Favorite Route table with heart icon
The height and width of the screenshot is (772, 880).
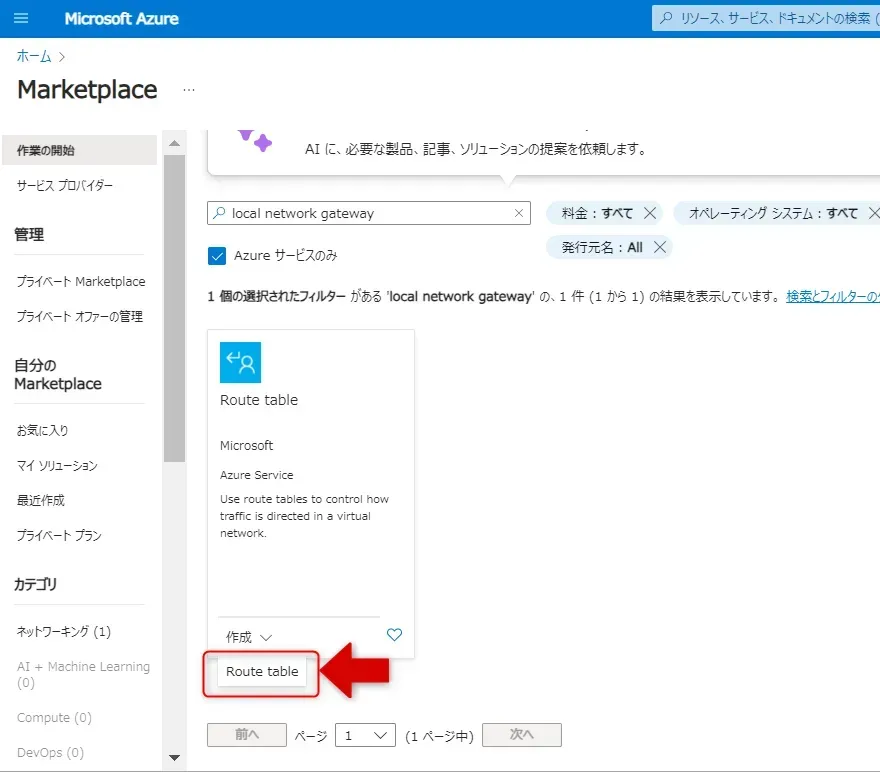point(394,635)
